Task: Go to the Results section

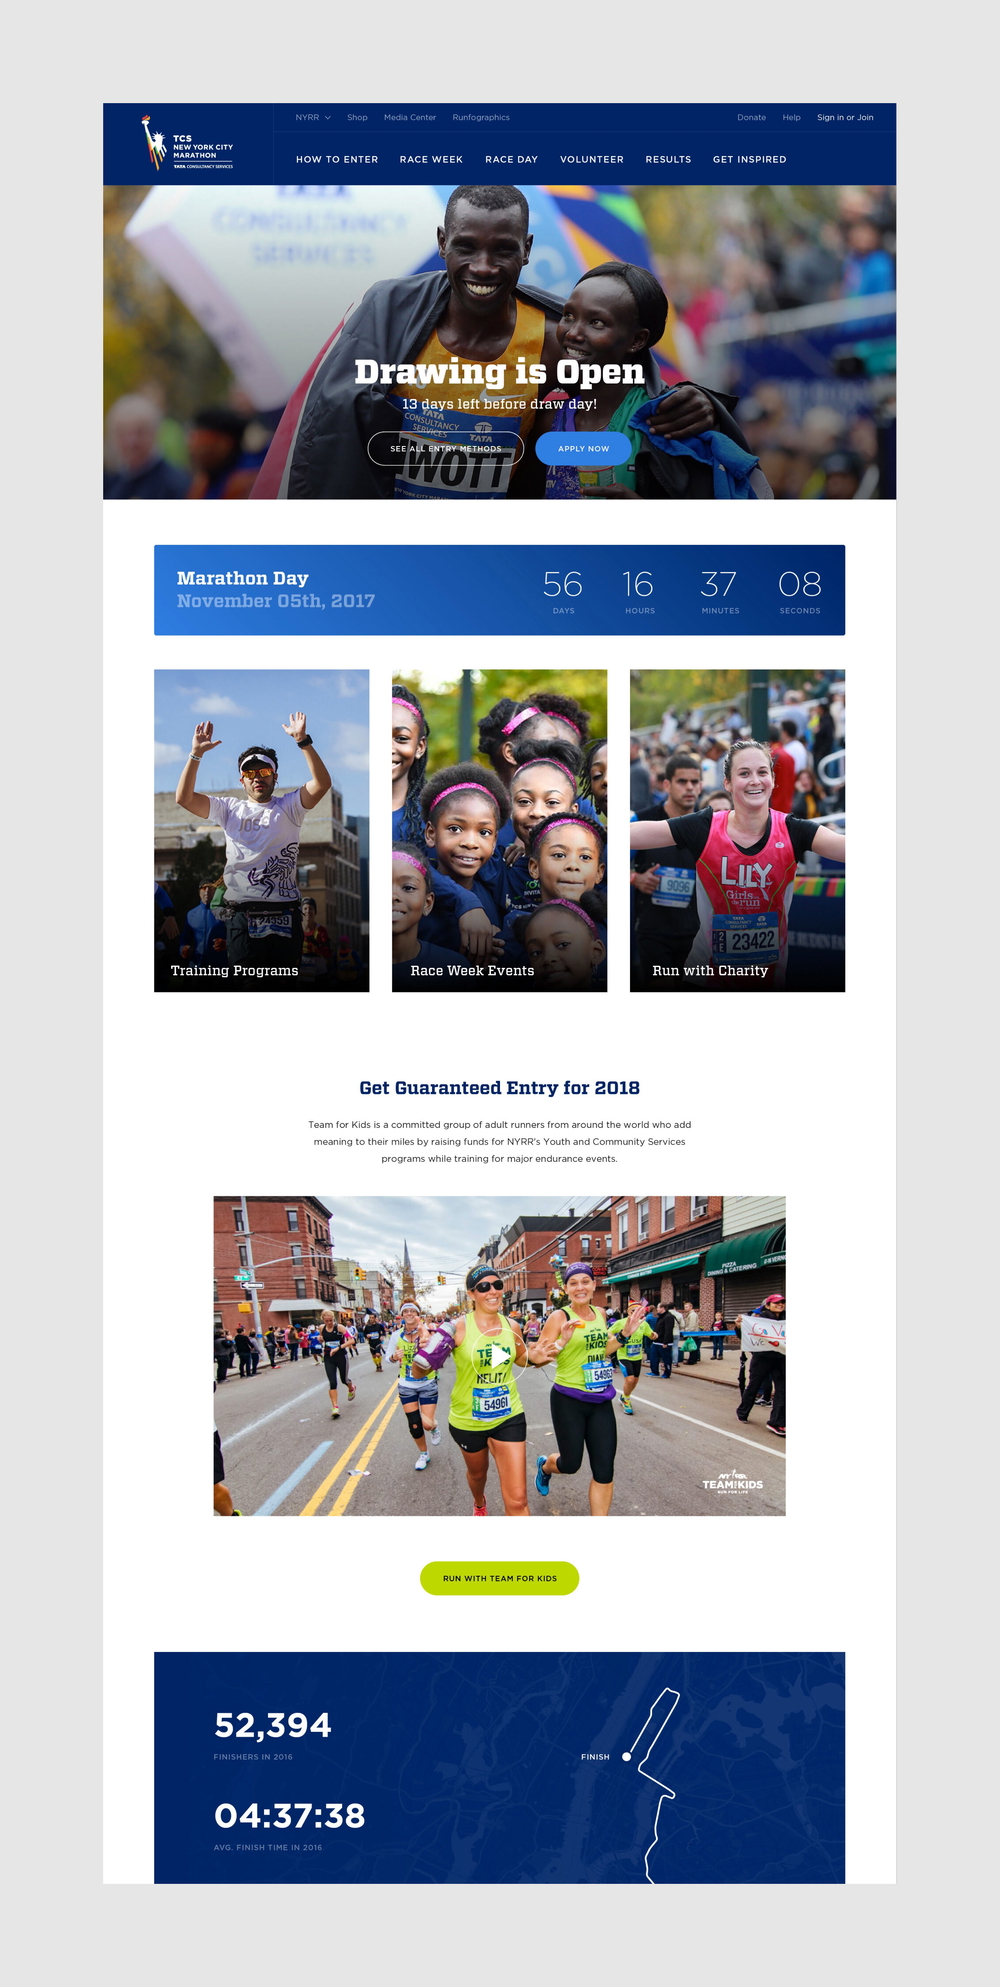Action: click(668, 160)
